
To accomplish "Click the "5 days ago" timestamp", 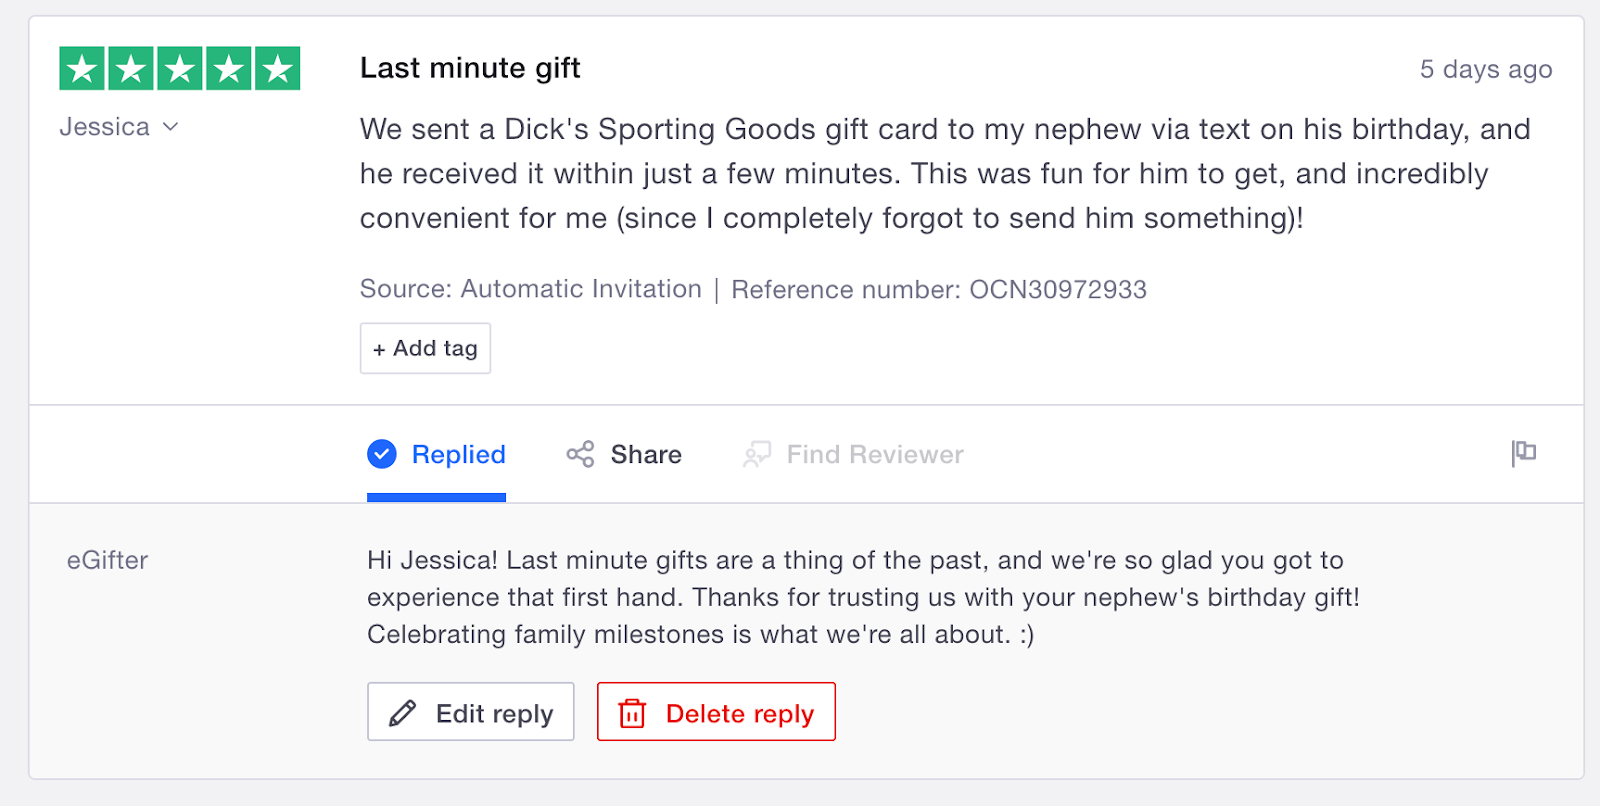I will 1486,69.
